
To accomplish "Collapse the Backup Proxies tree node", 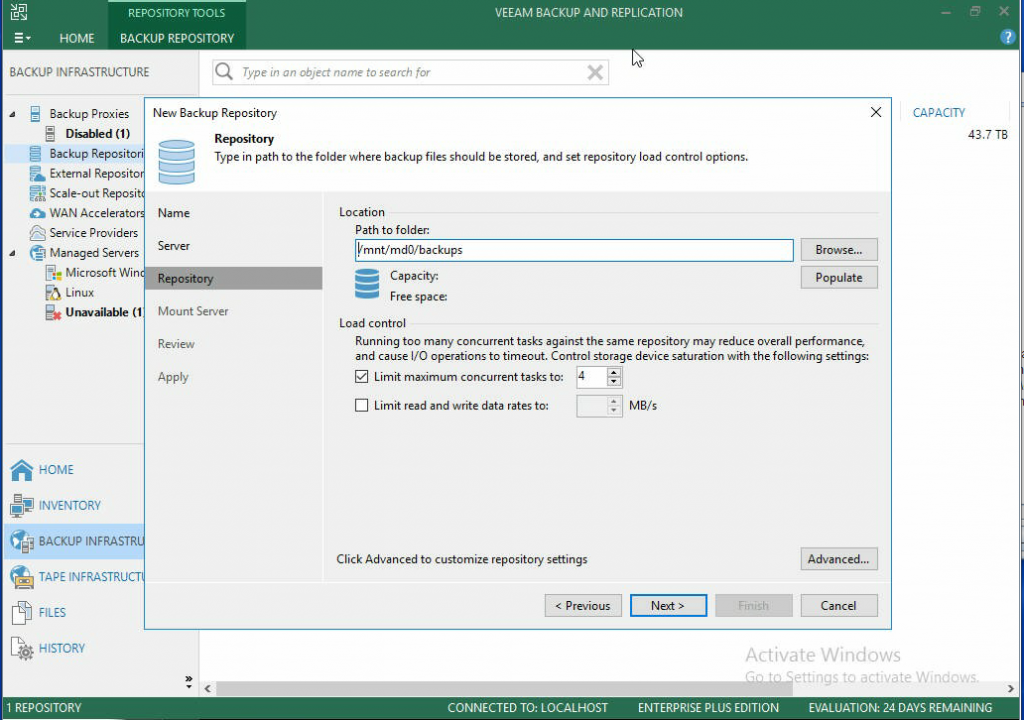I will point(12,114).
